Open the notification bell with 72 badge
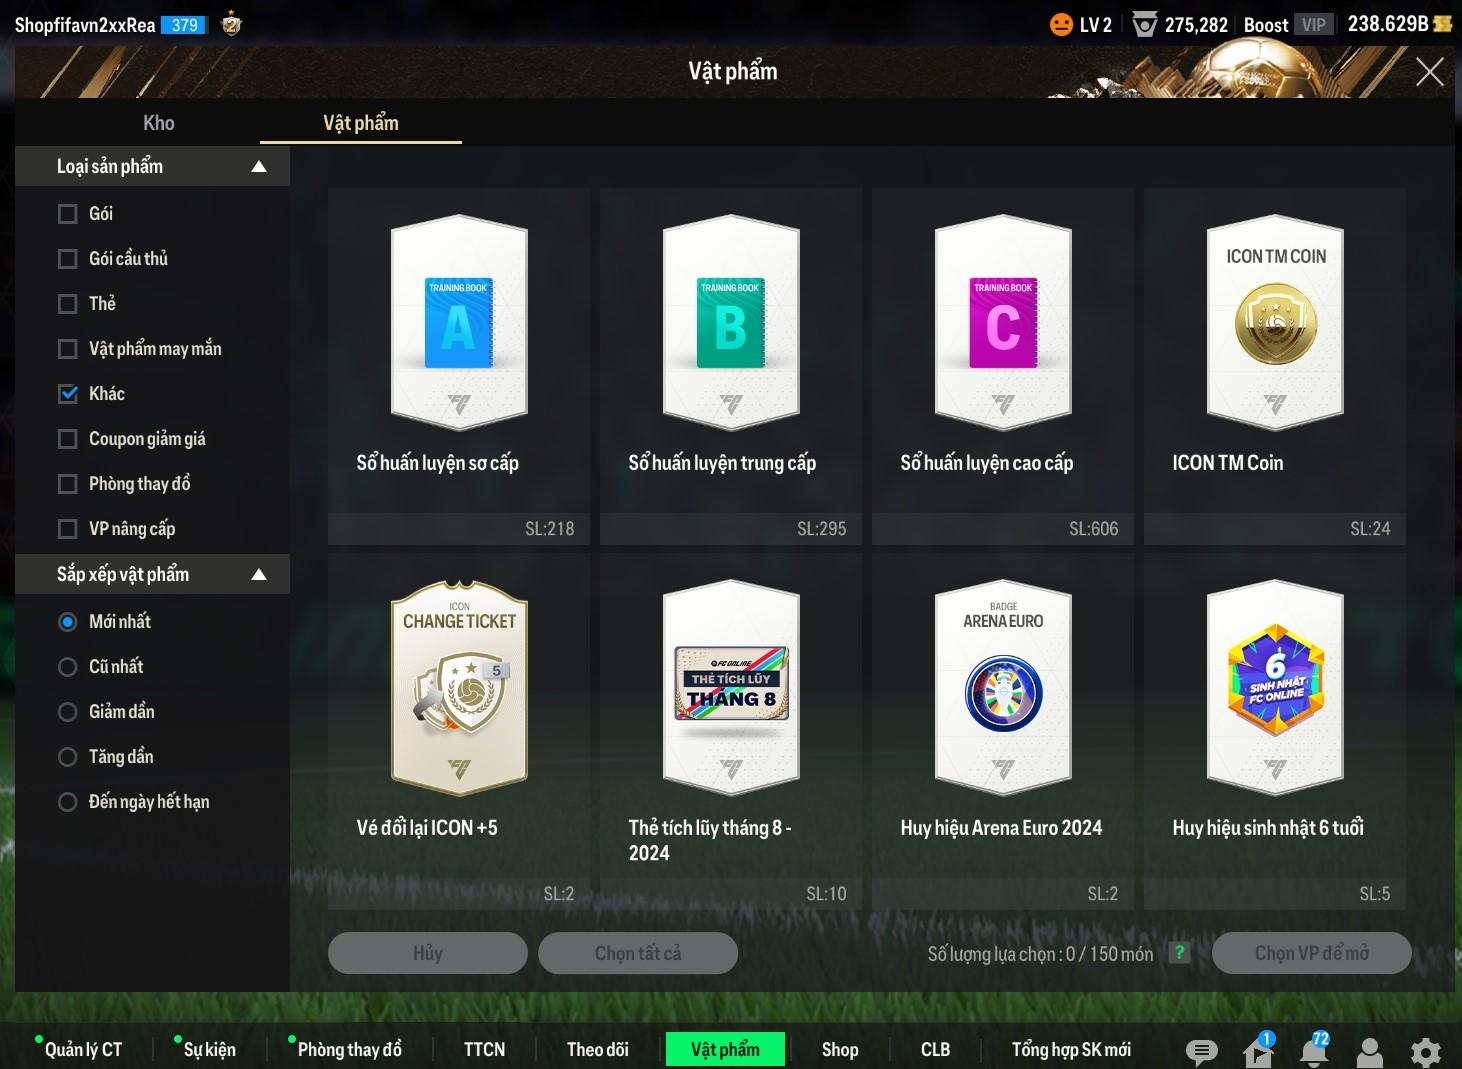Screen dimensions: 1462x1069 pos(1314,1050)
